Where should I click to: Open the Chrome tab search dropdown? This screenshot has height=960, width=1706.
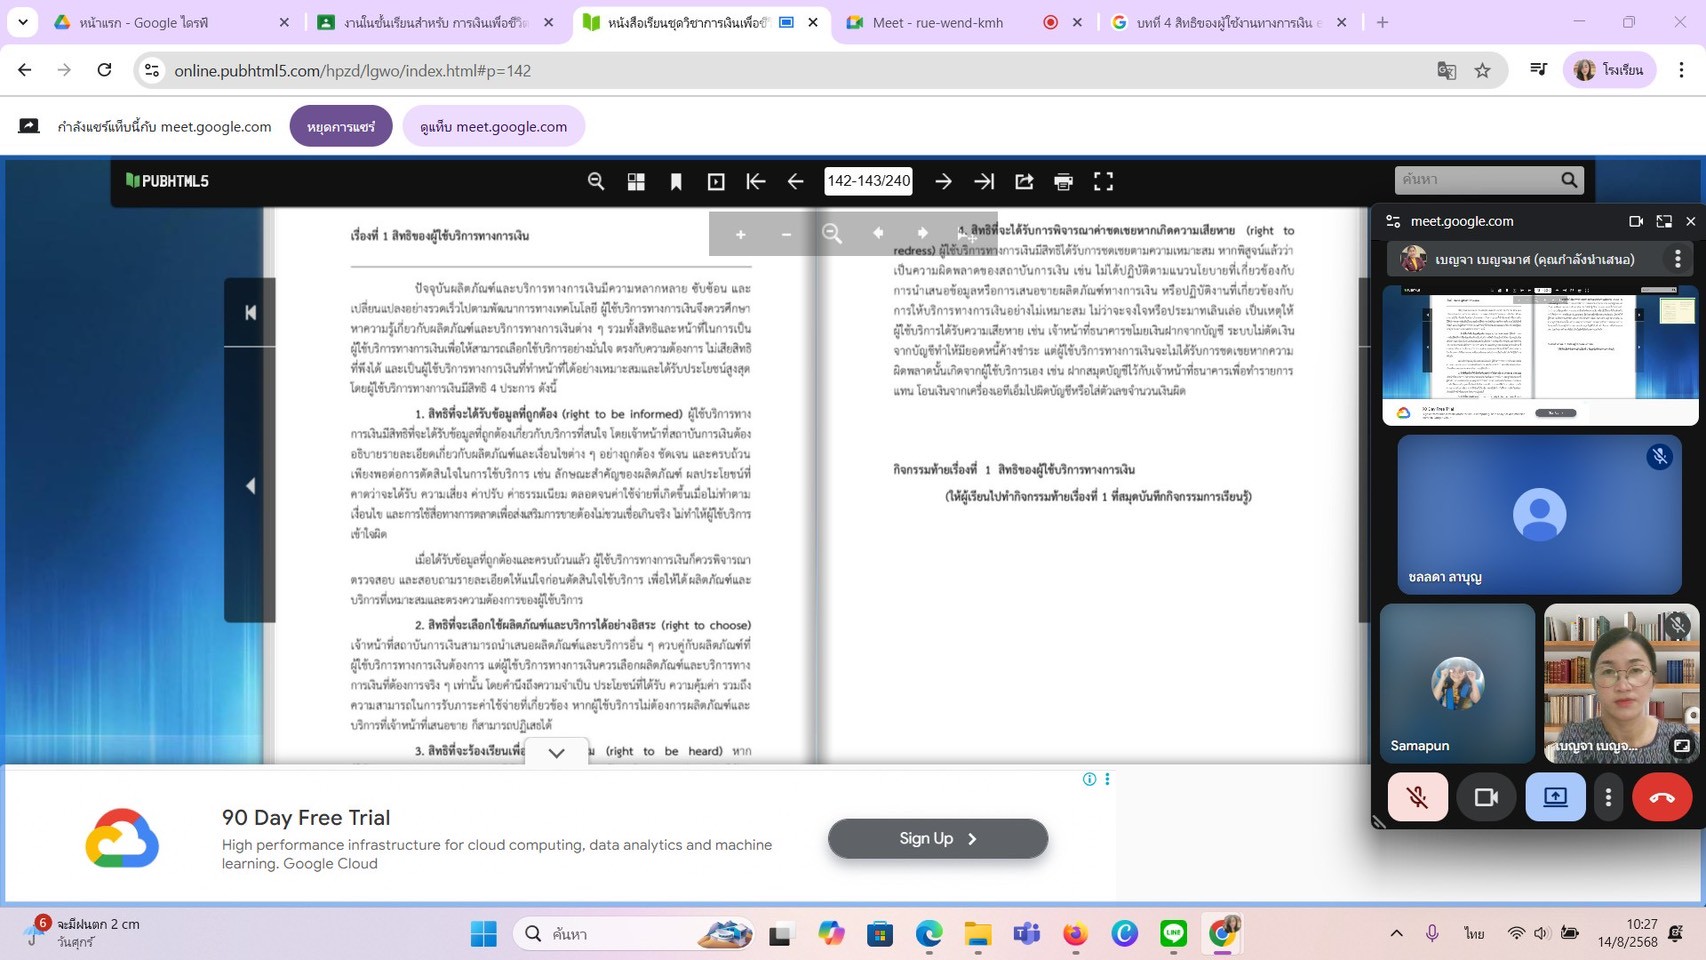coord(22,22)
